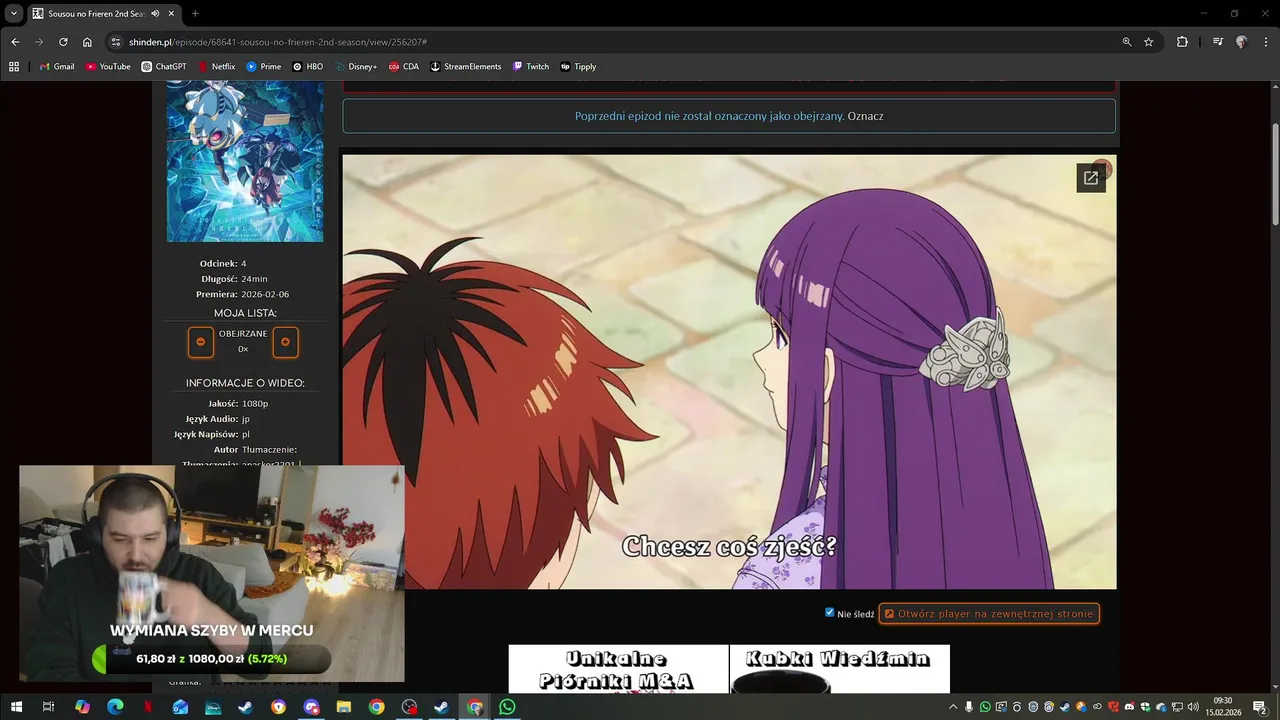
Task: Open the Disney+ app from the taskbar
Action: pos(213,707)
